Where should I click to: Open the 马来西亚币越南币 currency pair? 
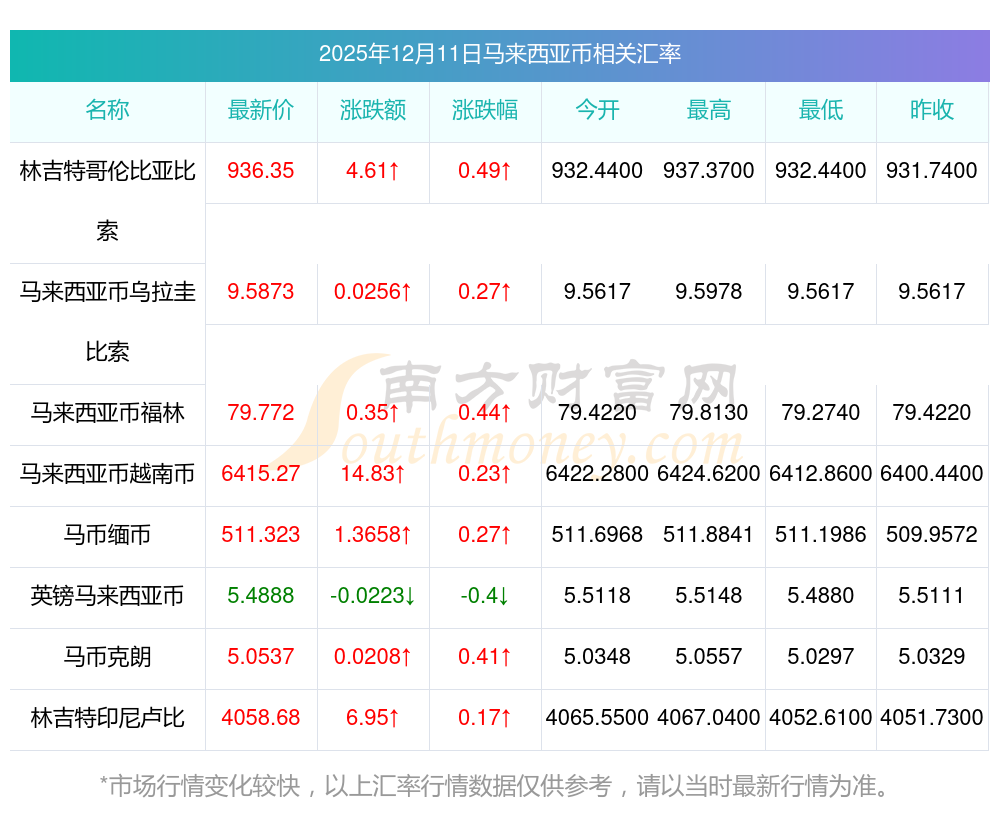107,474
